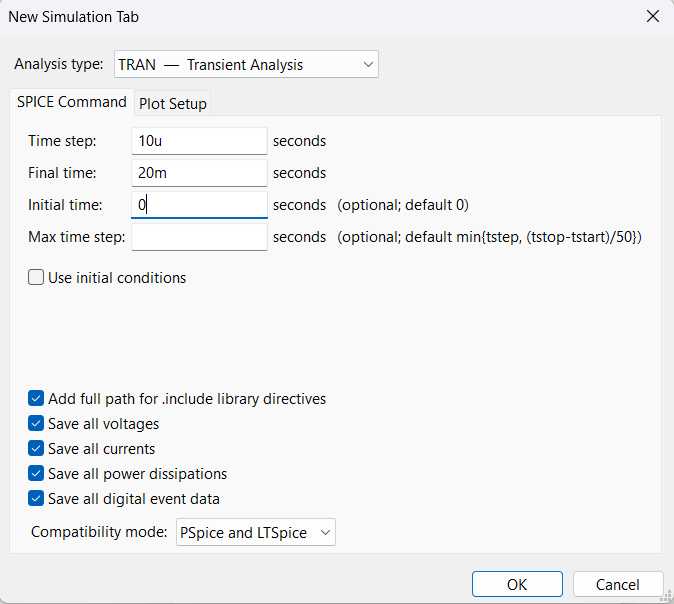The image size is (674, 604).
Task: Disable Save all currents option
Action: click(37, 449)
